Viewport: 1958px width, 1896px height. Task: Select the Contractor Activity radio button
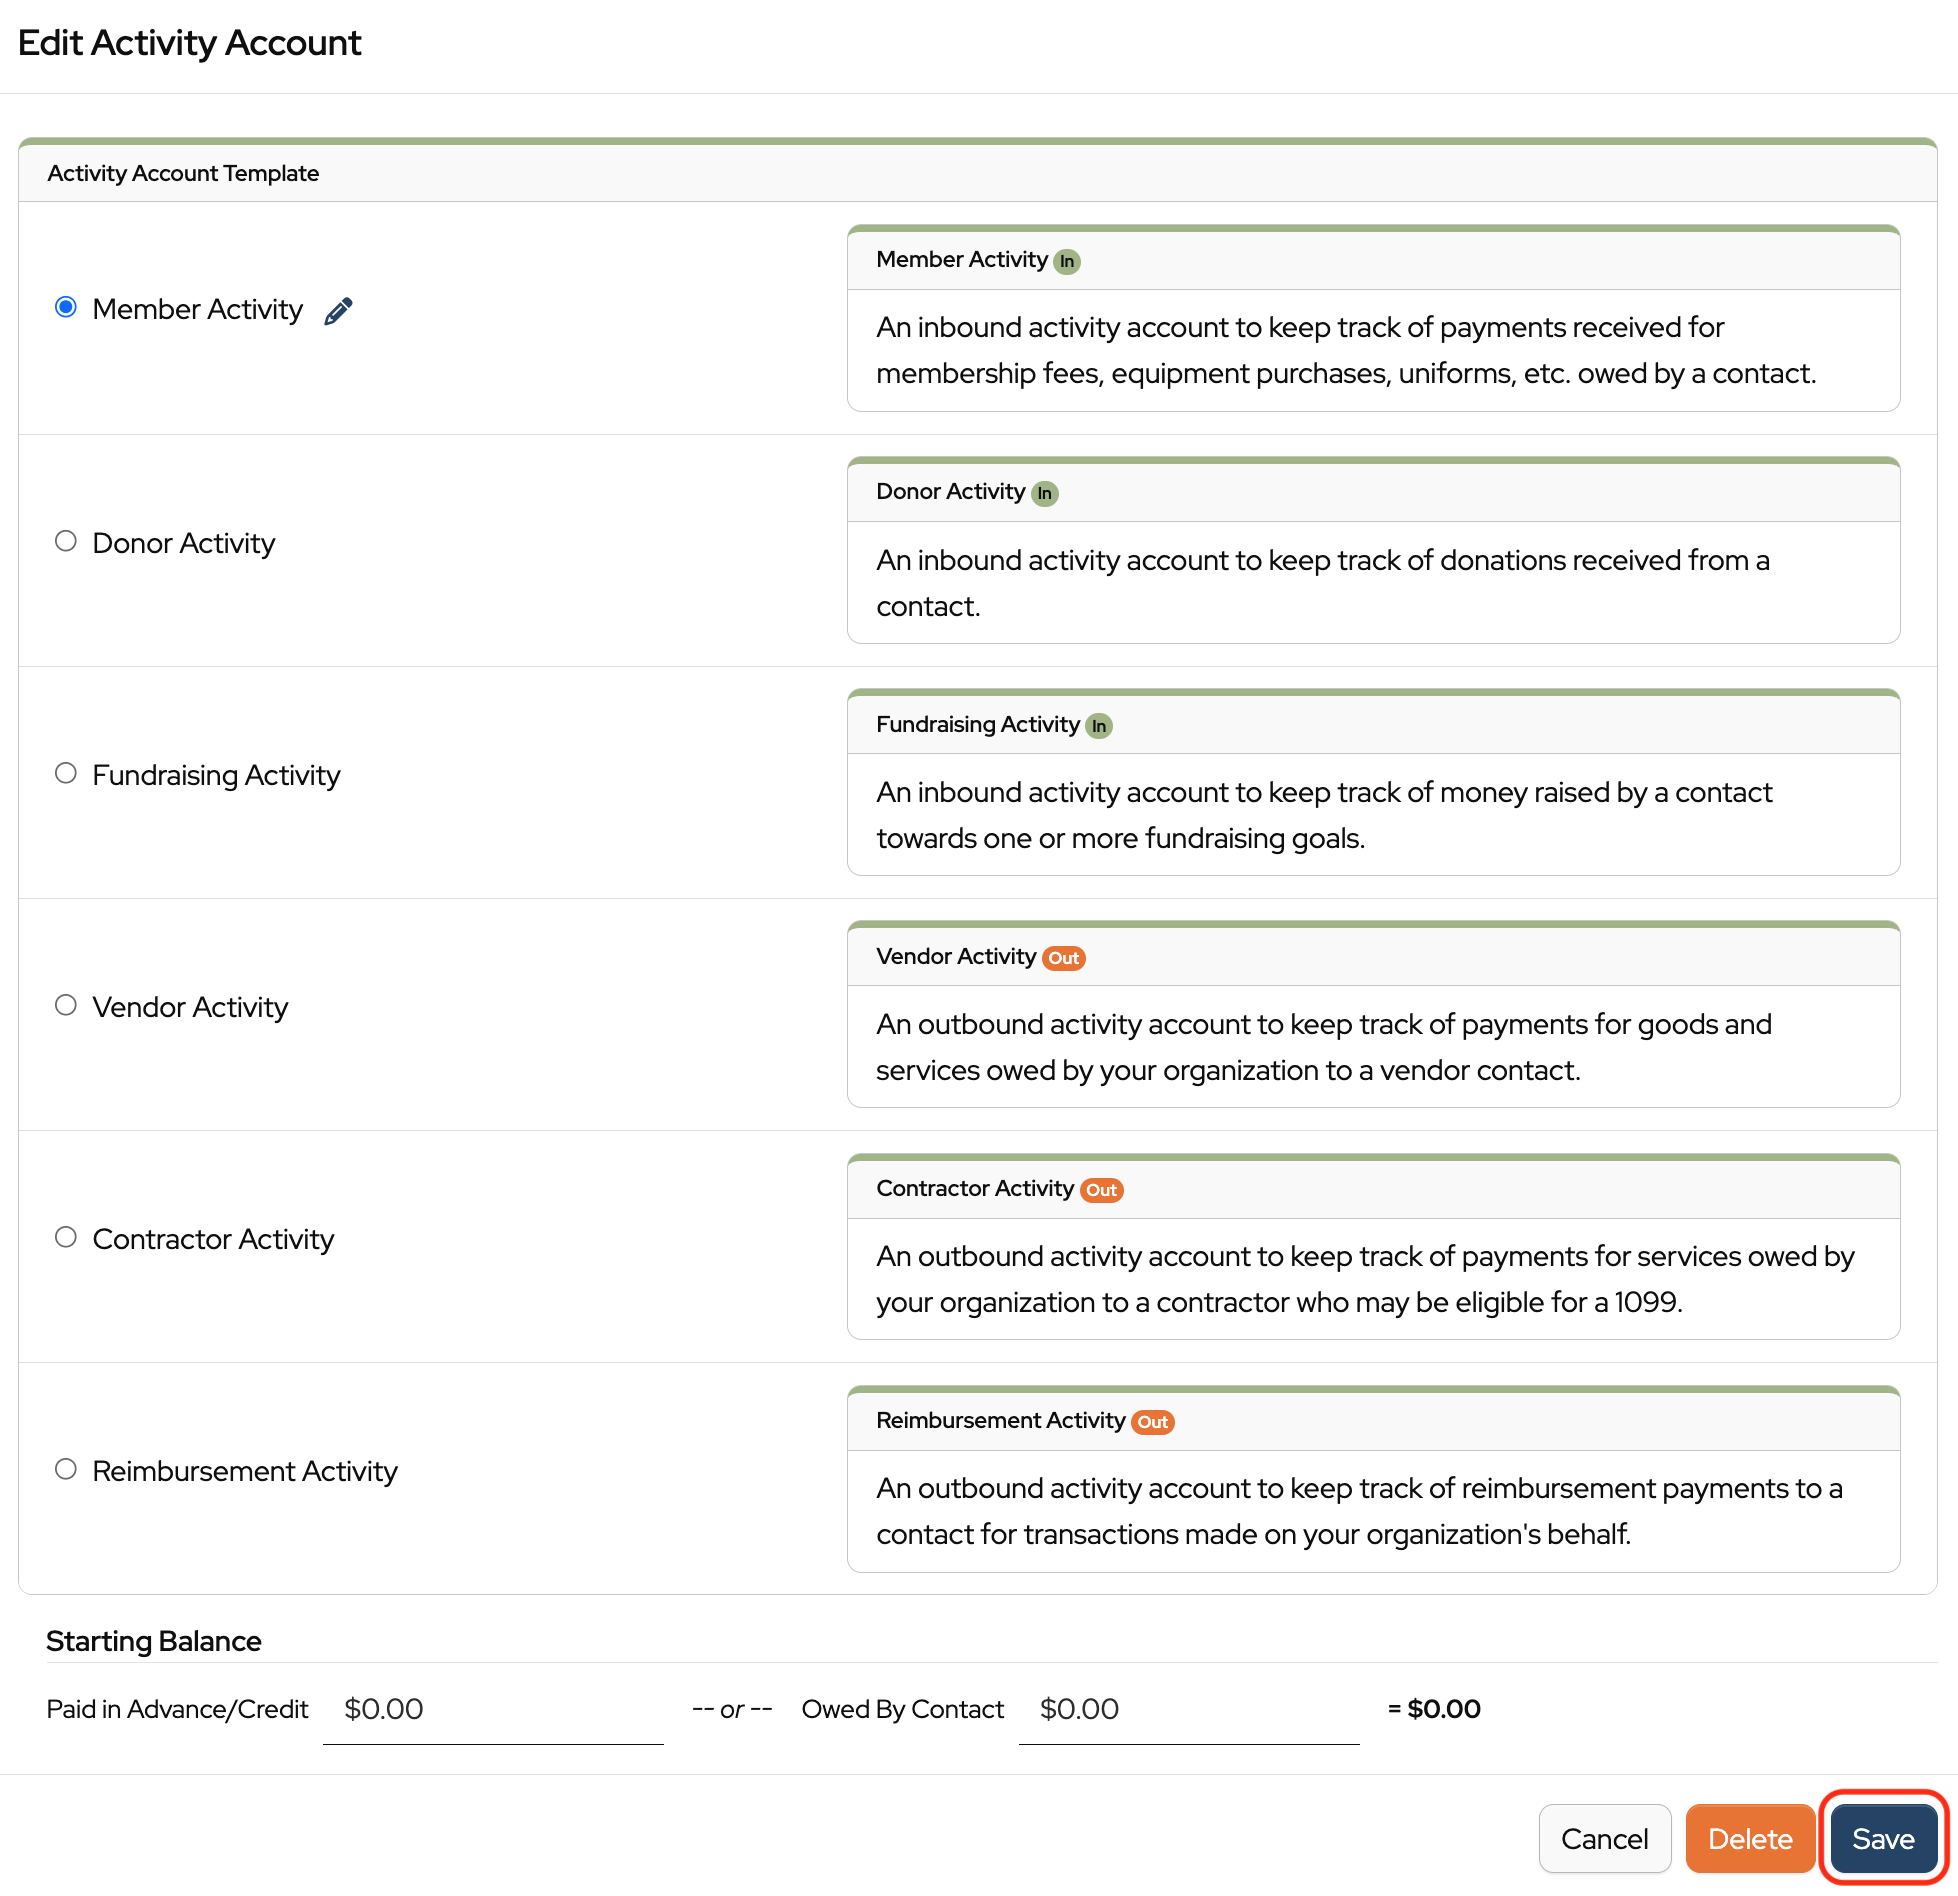pos(66,1237)
